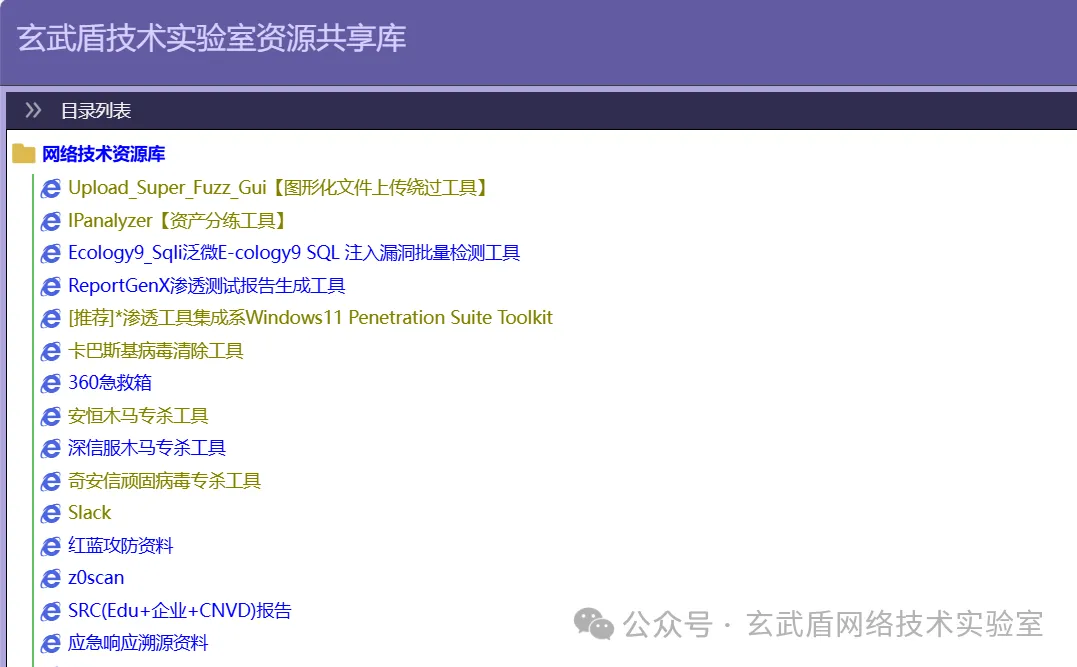This screenshot has height=667, width=1077.
Task: Click the IE icon beside 红蓝攻防资料
Action: 51,546
